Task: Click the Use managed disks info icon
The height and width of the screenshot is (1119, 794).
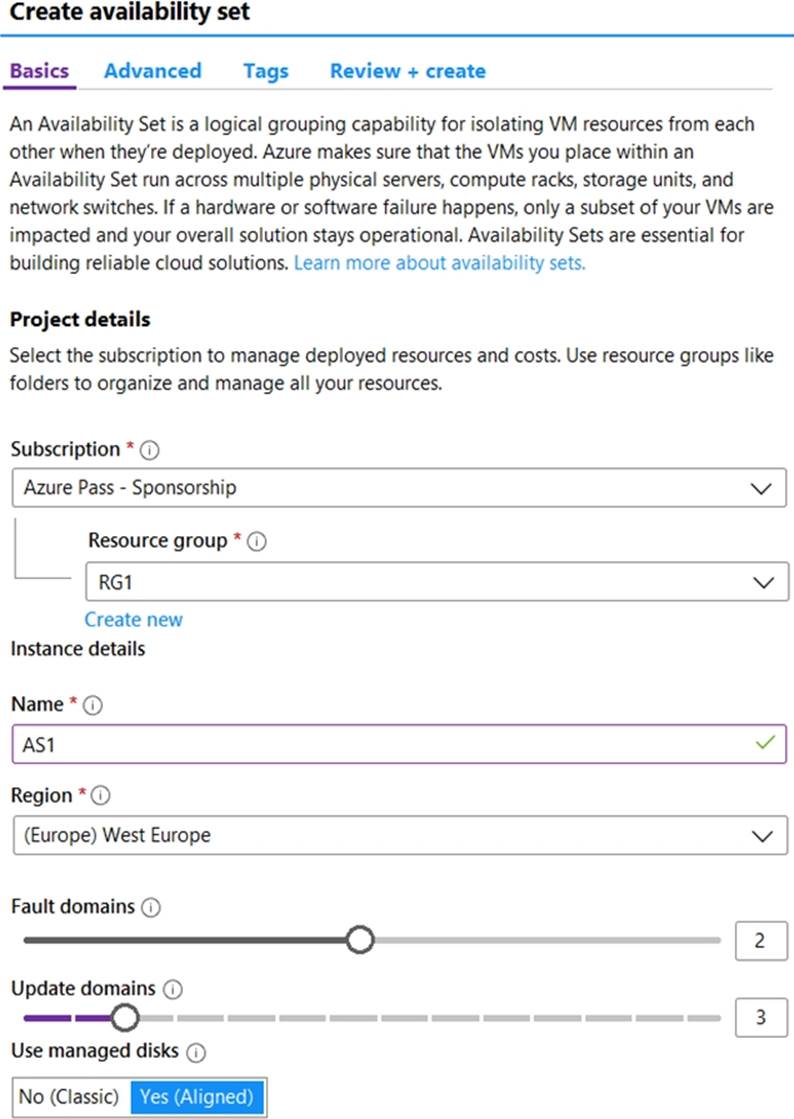Action: (196, 1052)
